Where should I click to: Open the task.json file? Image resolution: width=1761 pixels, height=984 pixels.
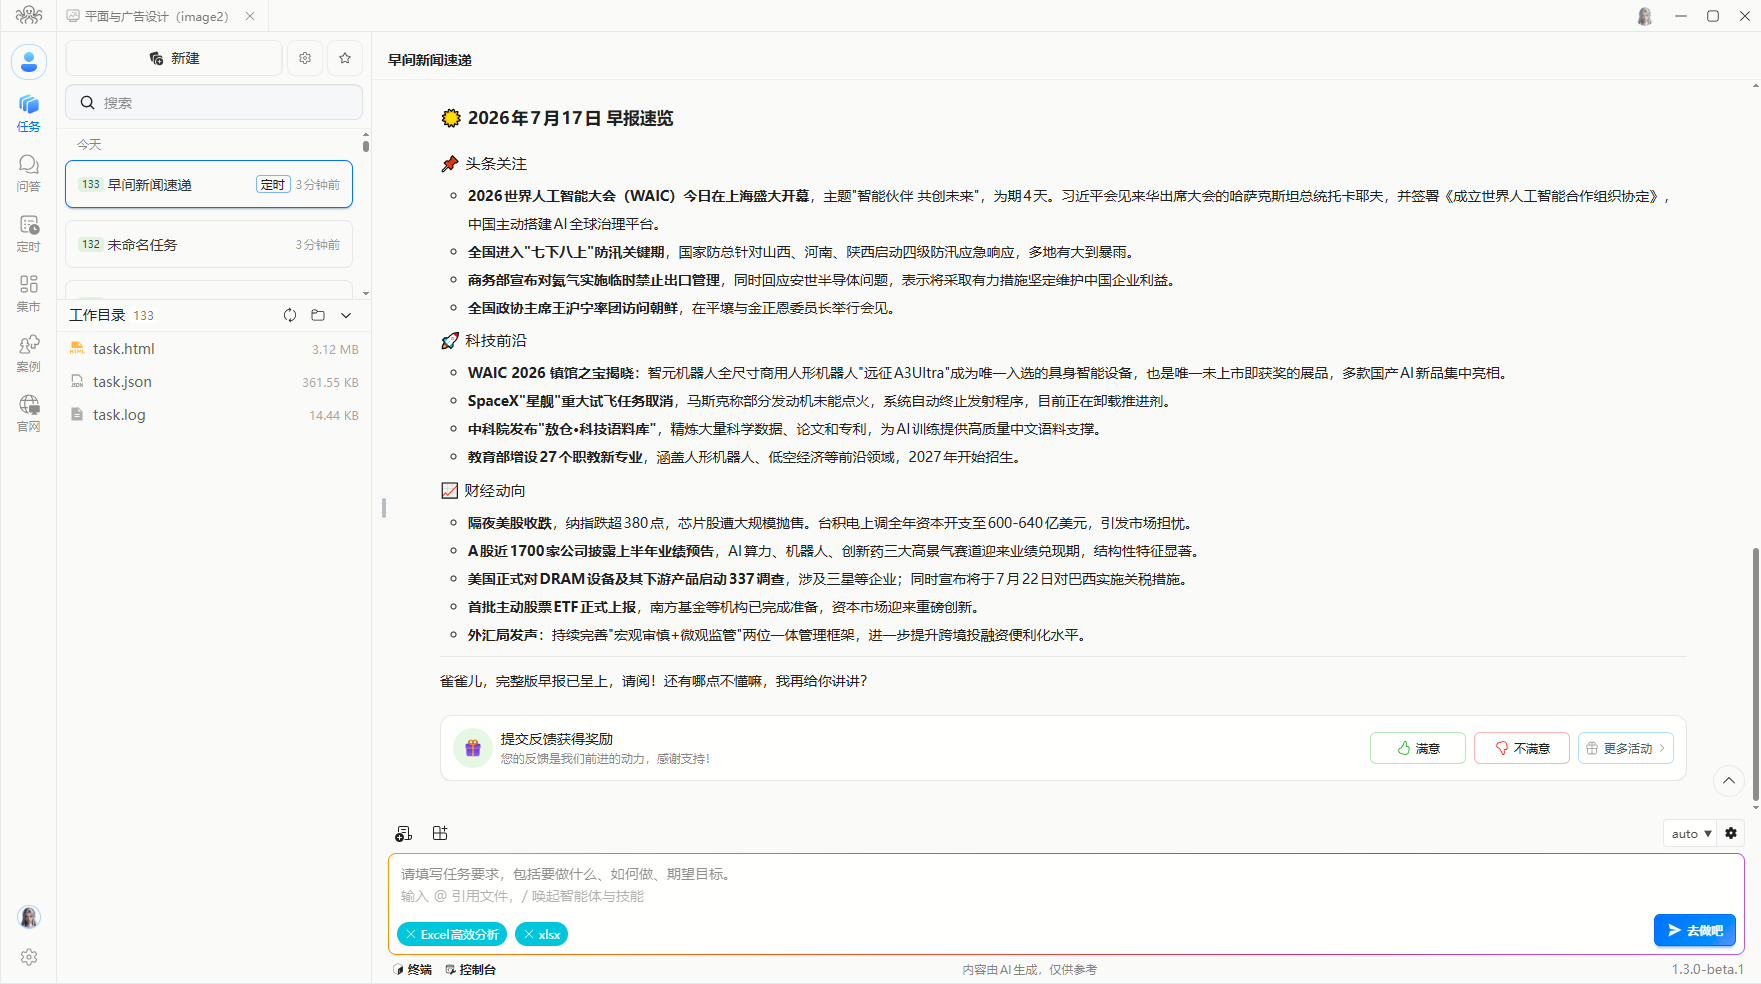point(214,382)
